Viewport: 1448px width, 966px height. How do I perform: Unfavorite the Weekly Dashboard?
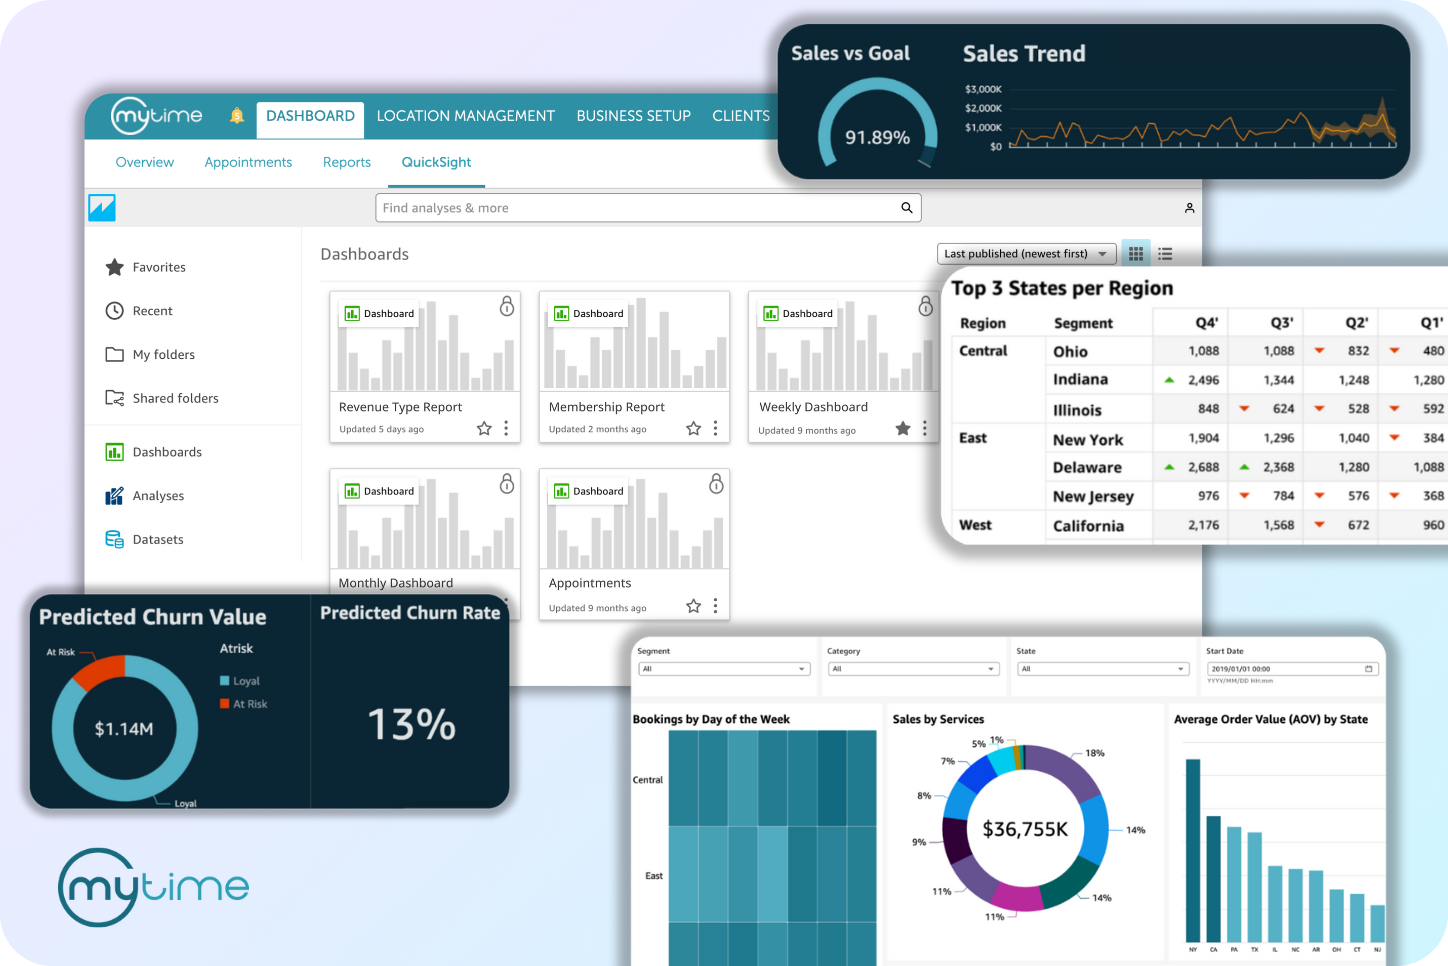[902, 428]
